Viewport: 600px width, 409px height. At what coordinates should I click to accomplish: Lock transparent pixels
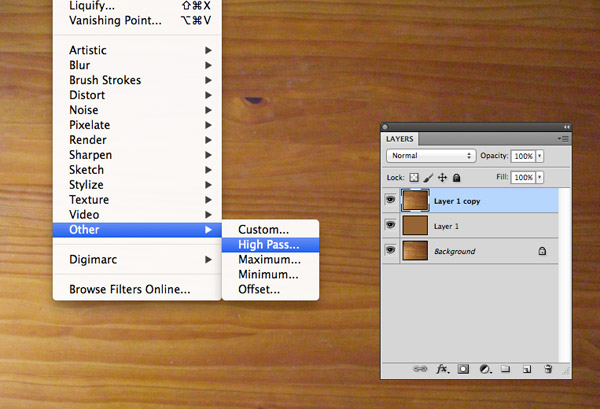coord(415,177)
